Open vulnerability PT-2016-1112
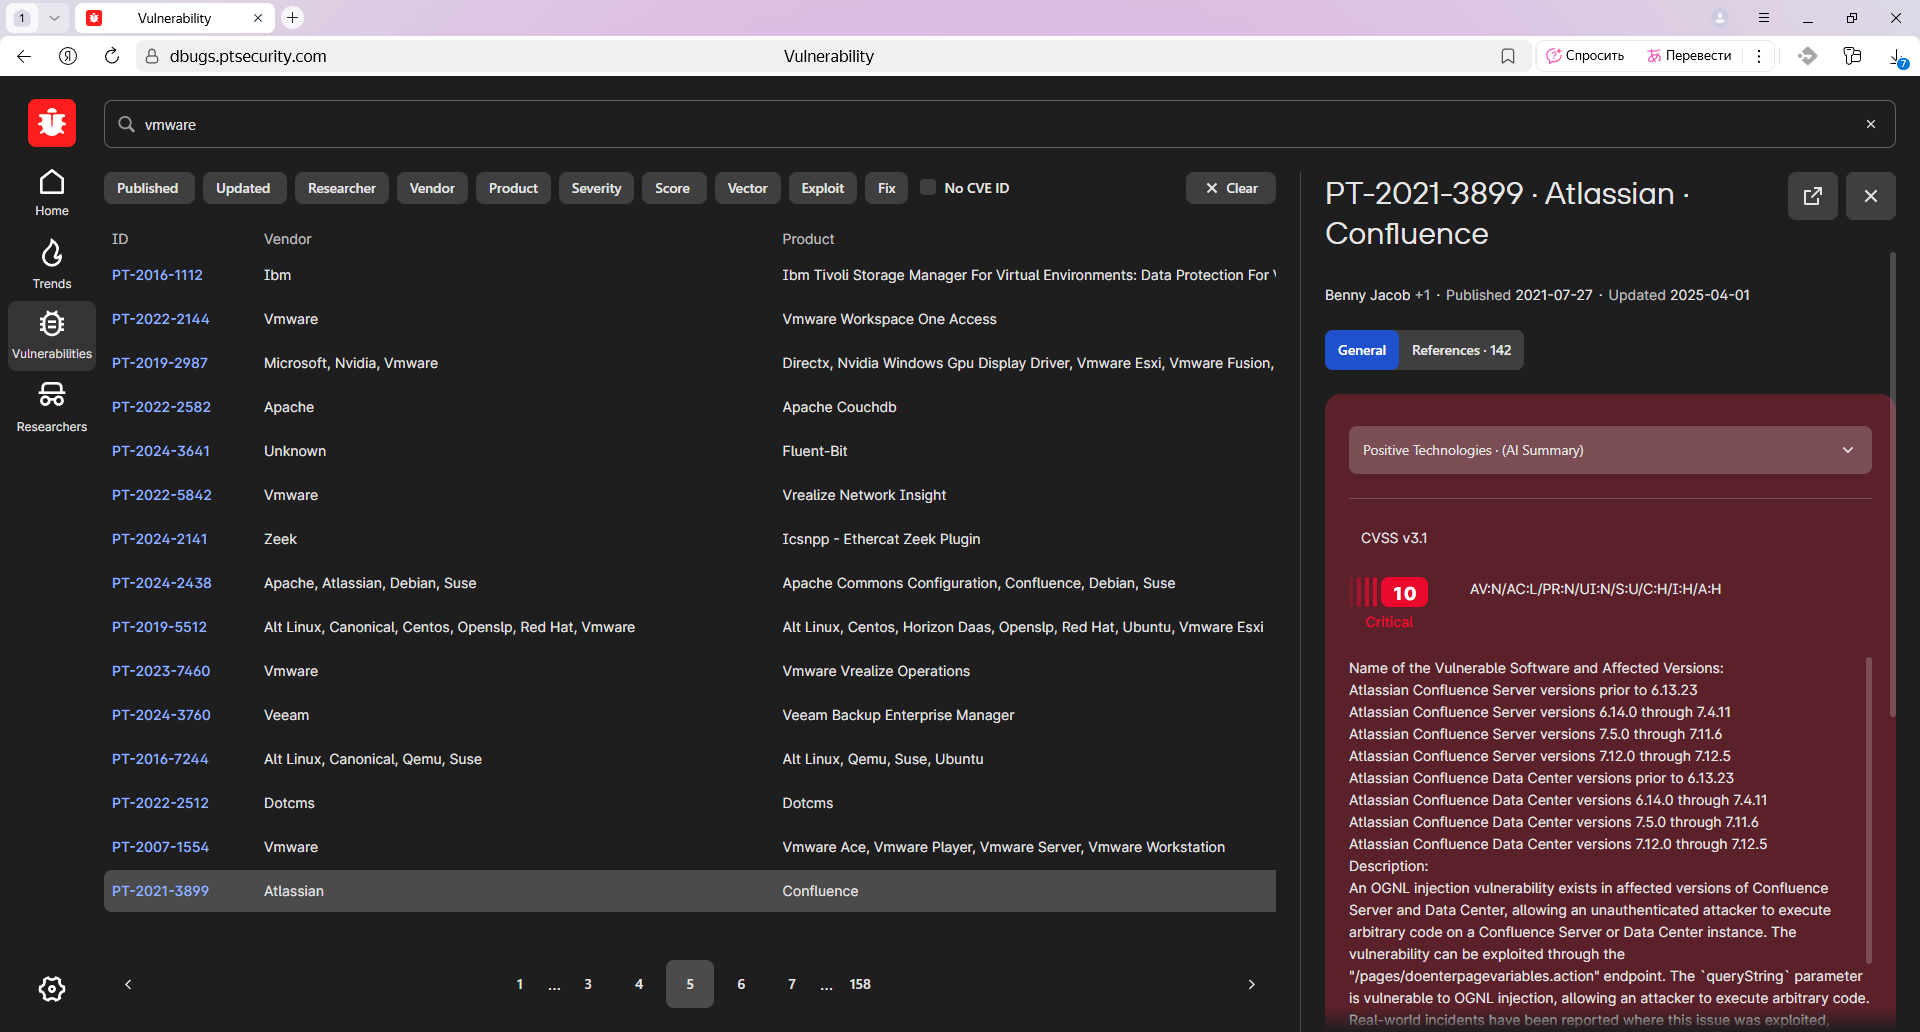Screen dimensions: 1920x1032 tap(157, 275)
